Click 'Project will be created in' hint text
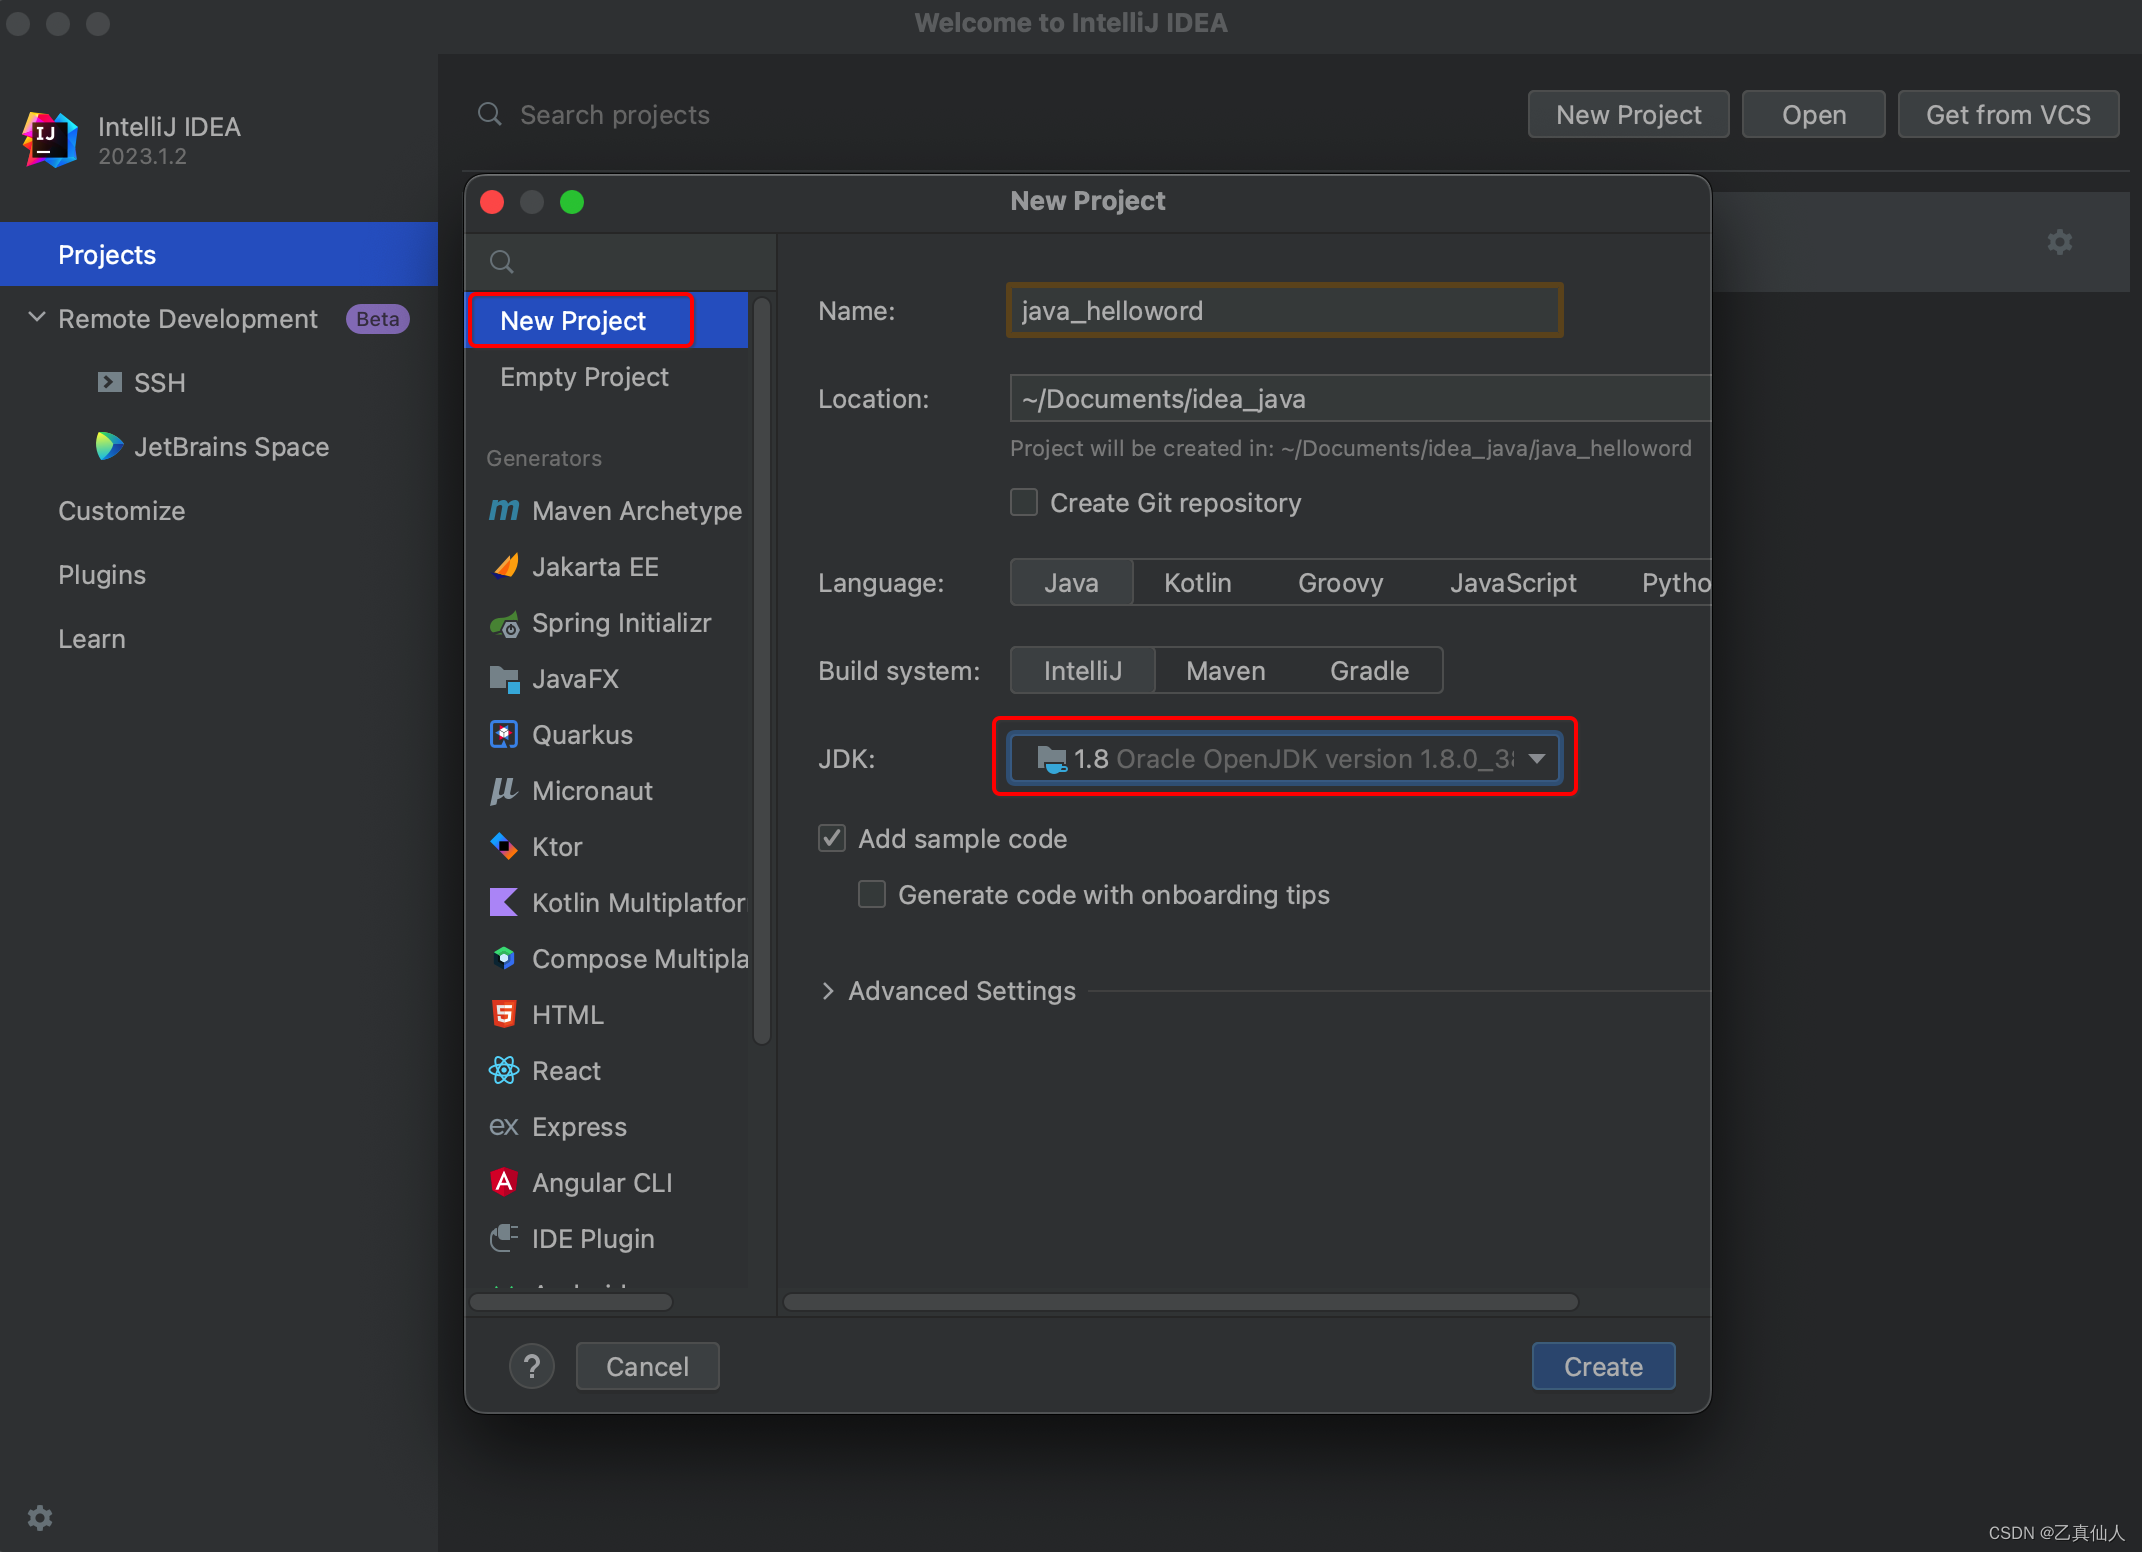The width and height of the screenshot is (2142, 1552). pos(1350,448)
